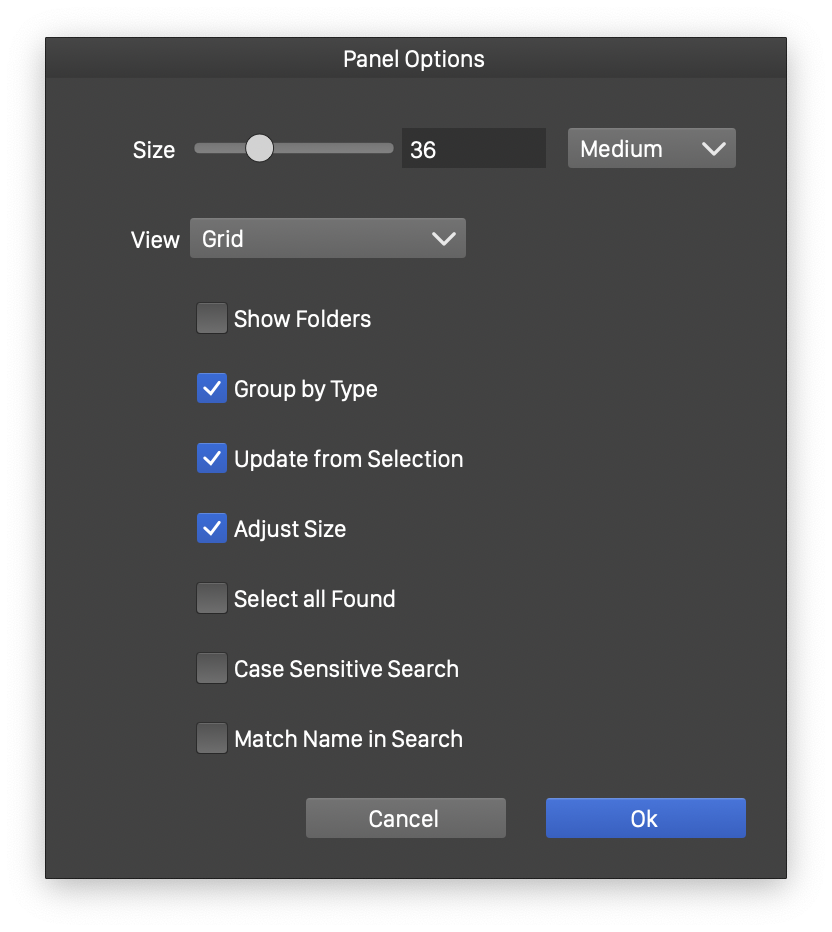Click the chevron arrow on the Grid dropdown
Image resolution: width=832 pixels, height=932 pixels.
click(443, 239)
